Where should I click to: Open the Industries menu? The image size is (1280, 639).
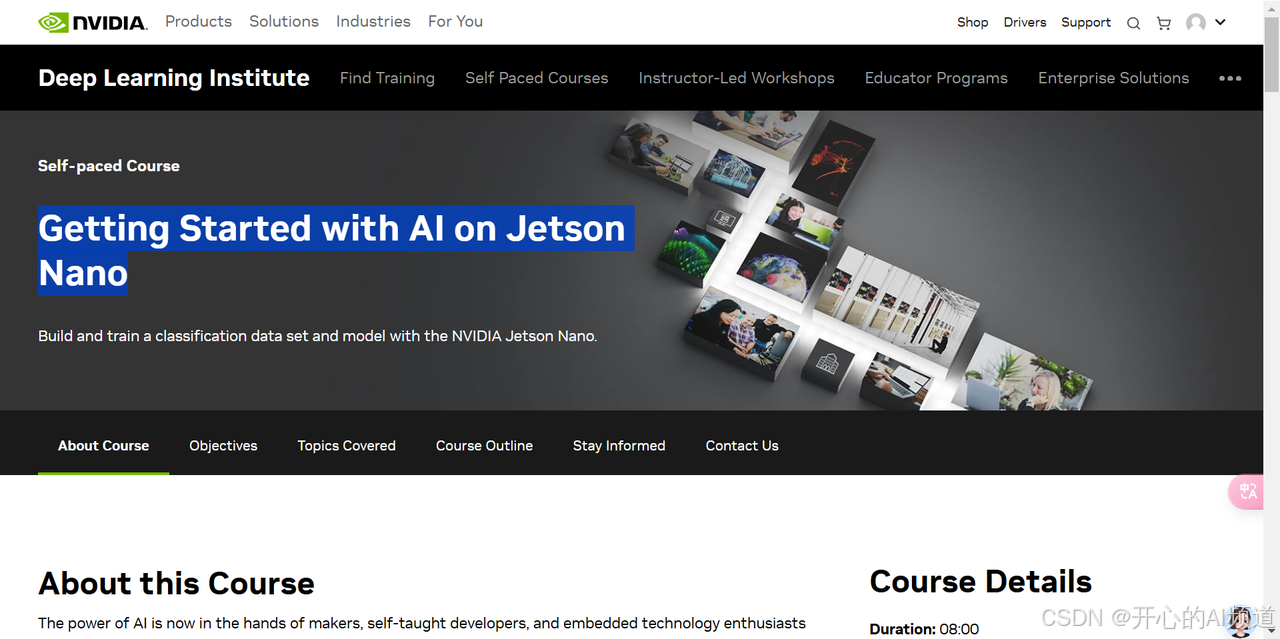pos(373,21)
